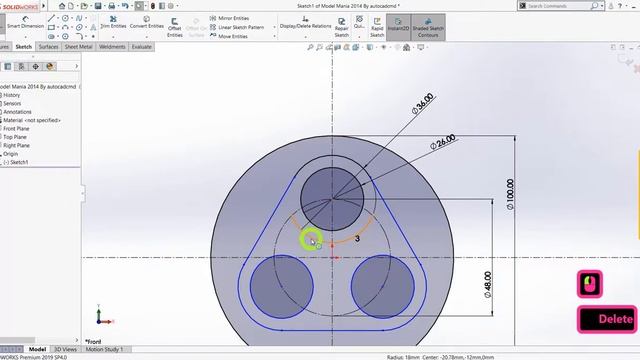
Task: Switch to the Sketch tab
Action: click(24, 47)
